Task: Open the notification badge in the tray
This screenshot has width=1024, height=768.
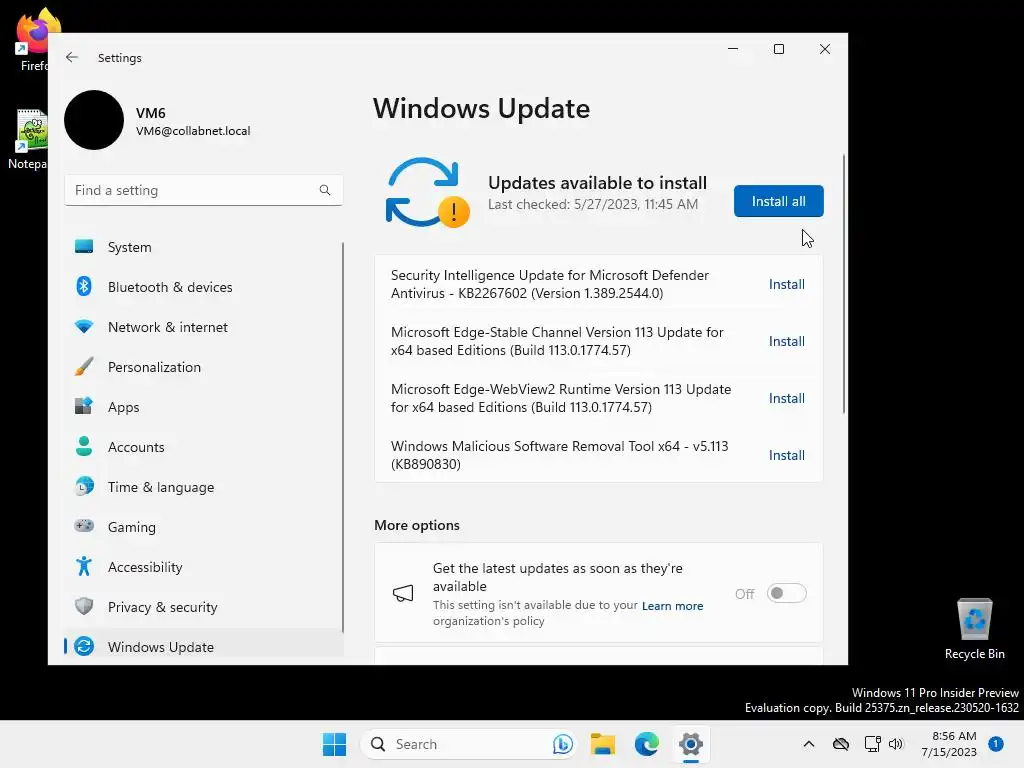Action: coord(996,744)
